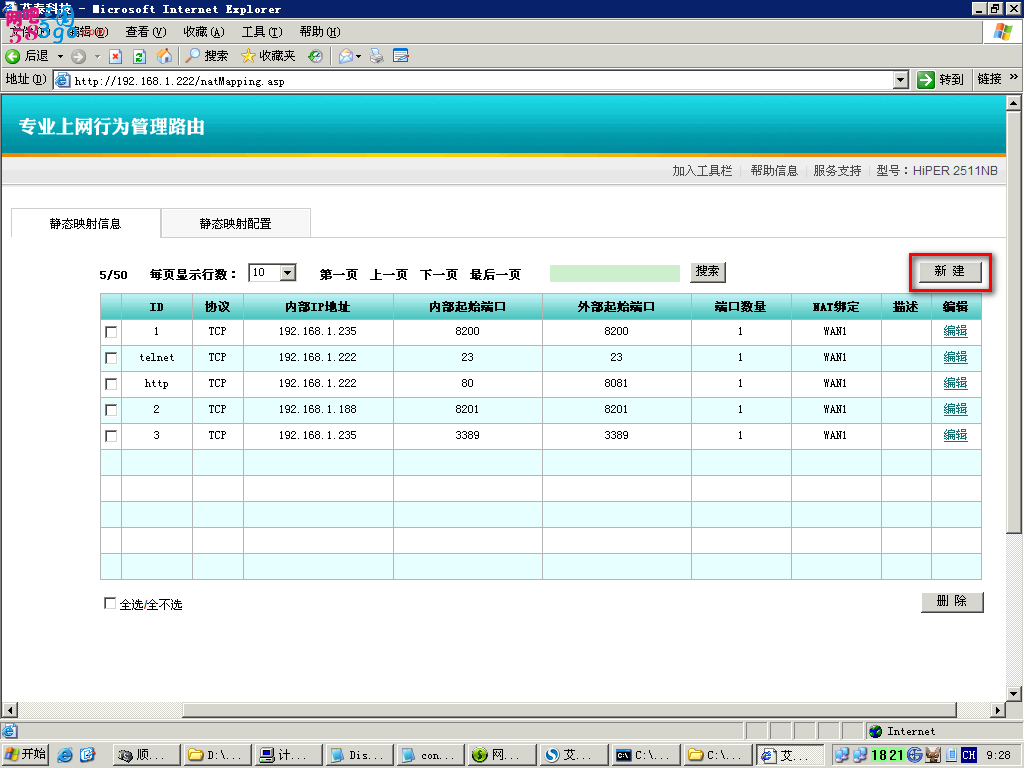
Task: Click the 最后一页 (last page) link
Action: 495,274
